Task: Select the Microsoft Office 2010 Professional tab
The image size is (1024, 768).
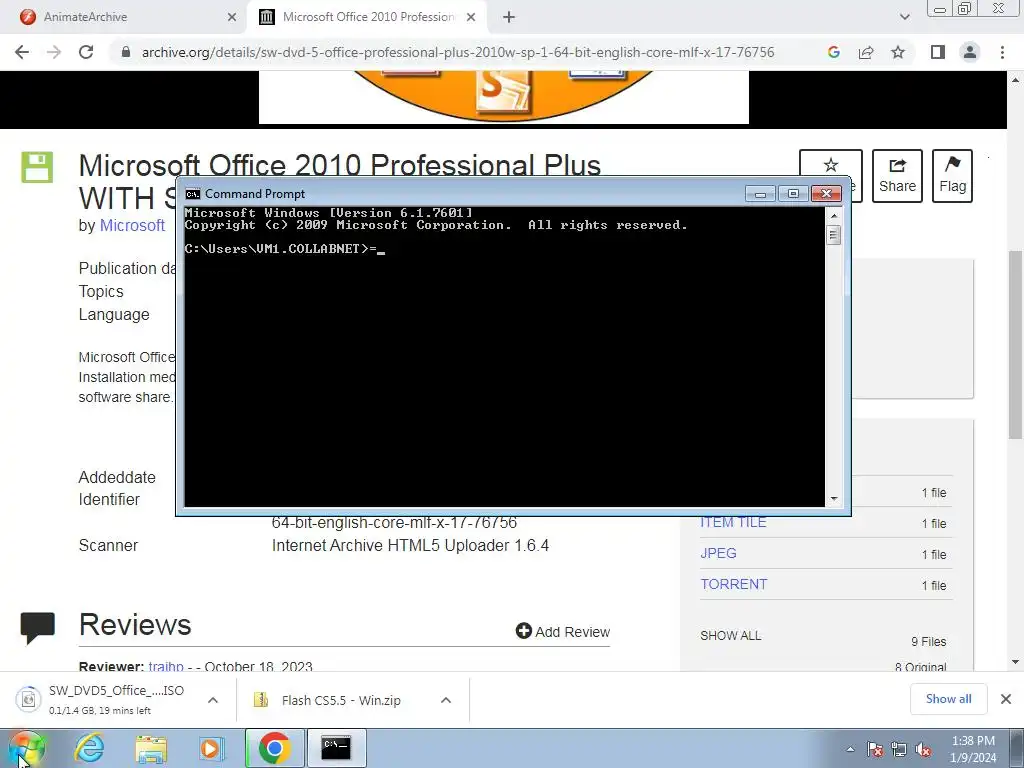Action: [x=368, y=17]
